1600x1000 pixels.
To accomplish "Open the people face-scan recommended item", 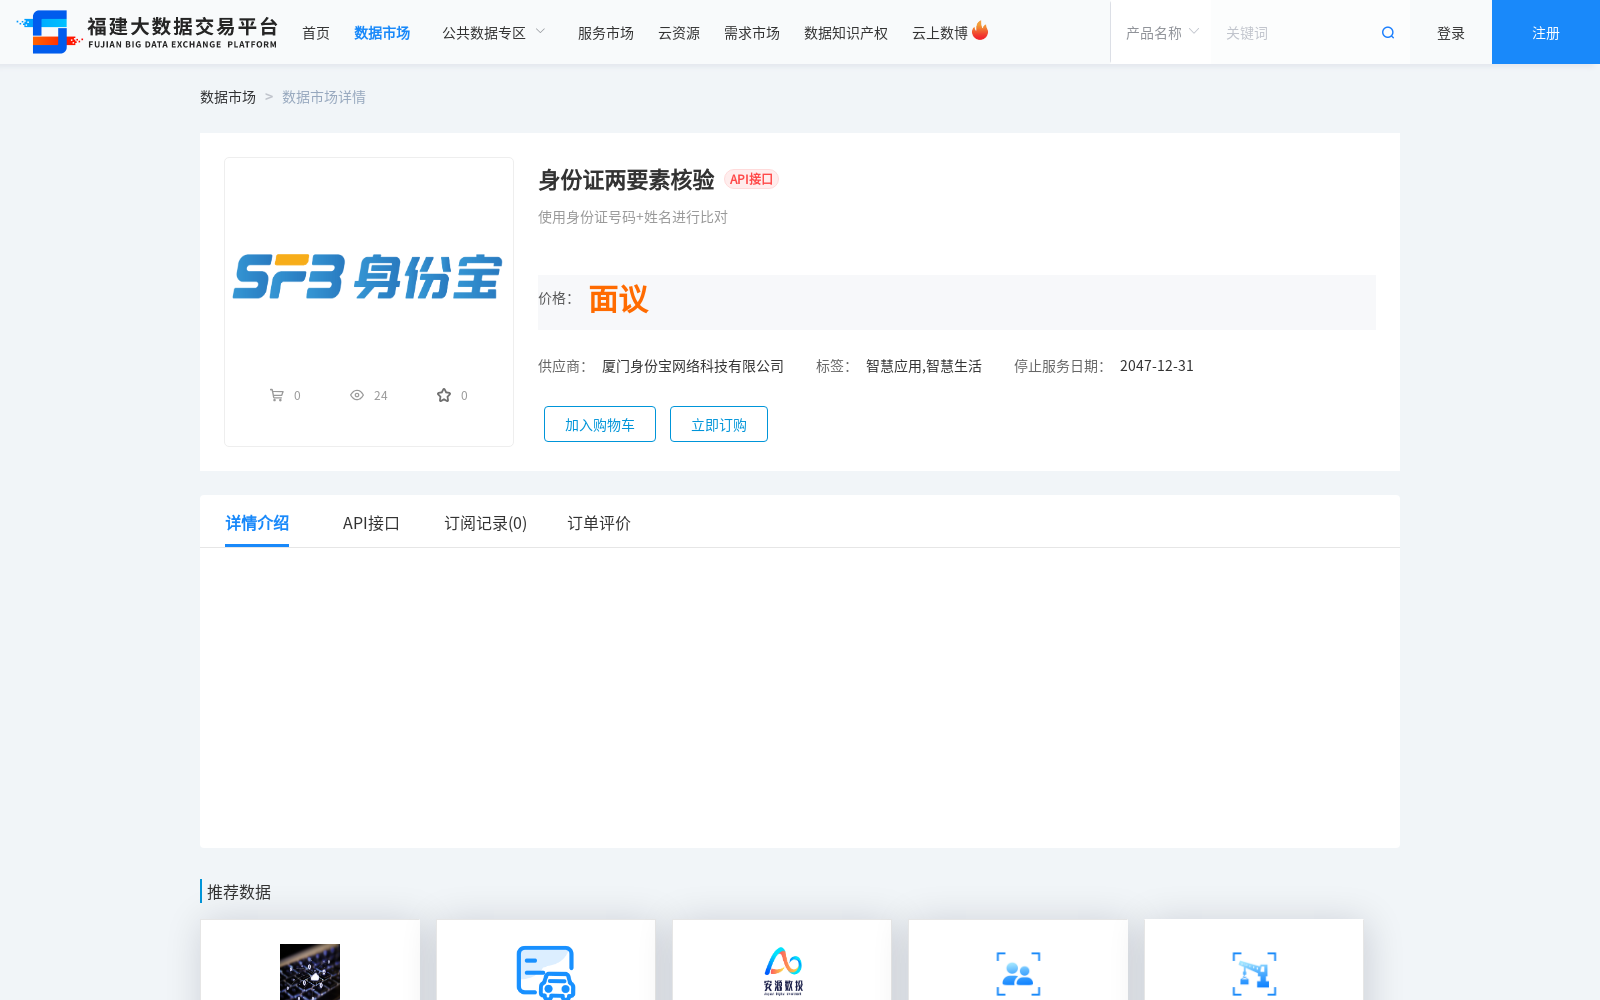I will click(1018, 973).
